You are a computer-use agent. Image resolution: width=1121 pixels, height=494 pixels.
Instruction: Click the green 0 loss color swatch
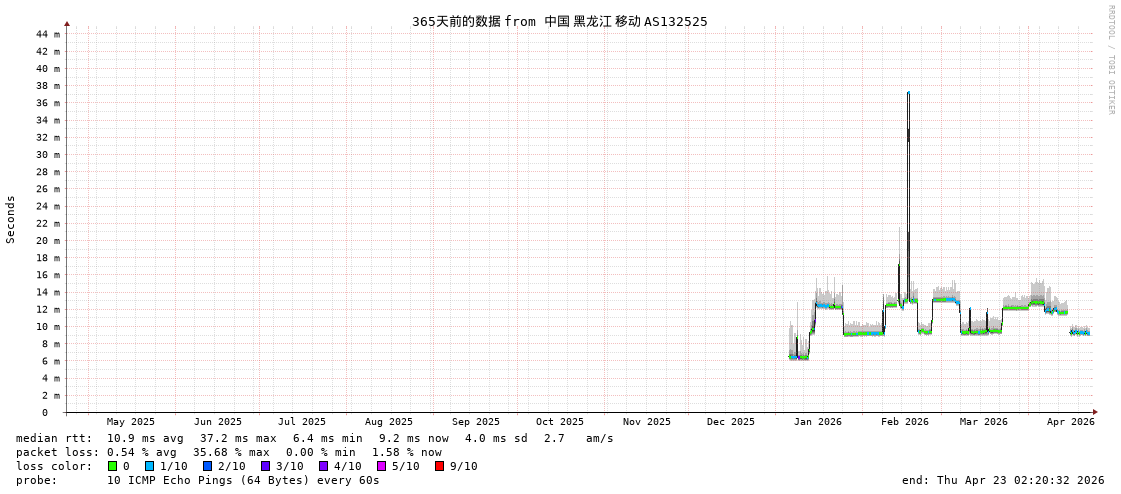113,466
